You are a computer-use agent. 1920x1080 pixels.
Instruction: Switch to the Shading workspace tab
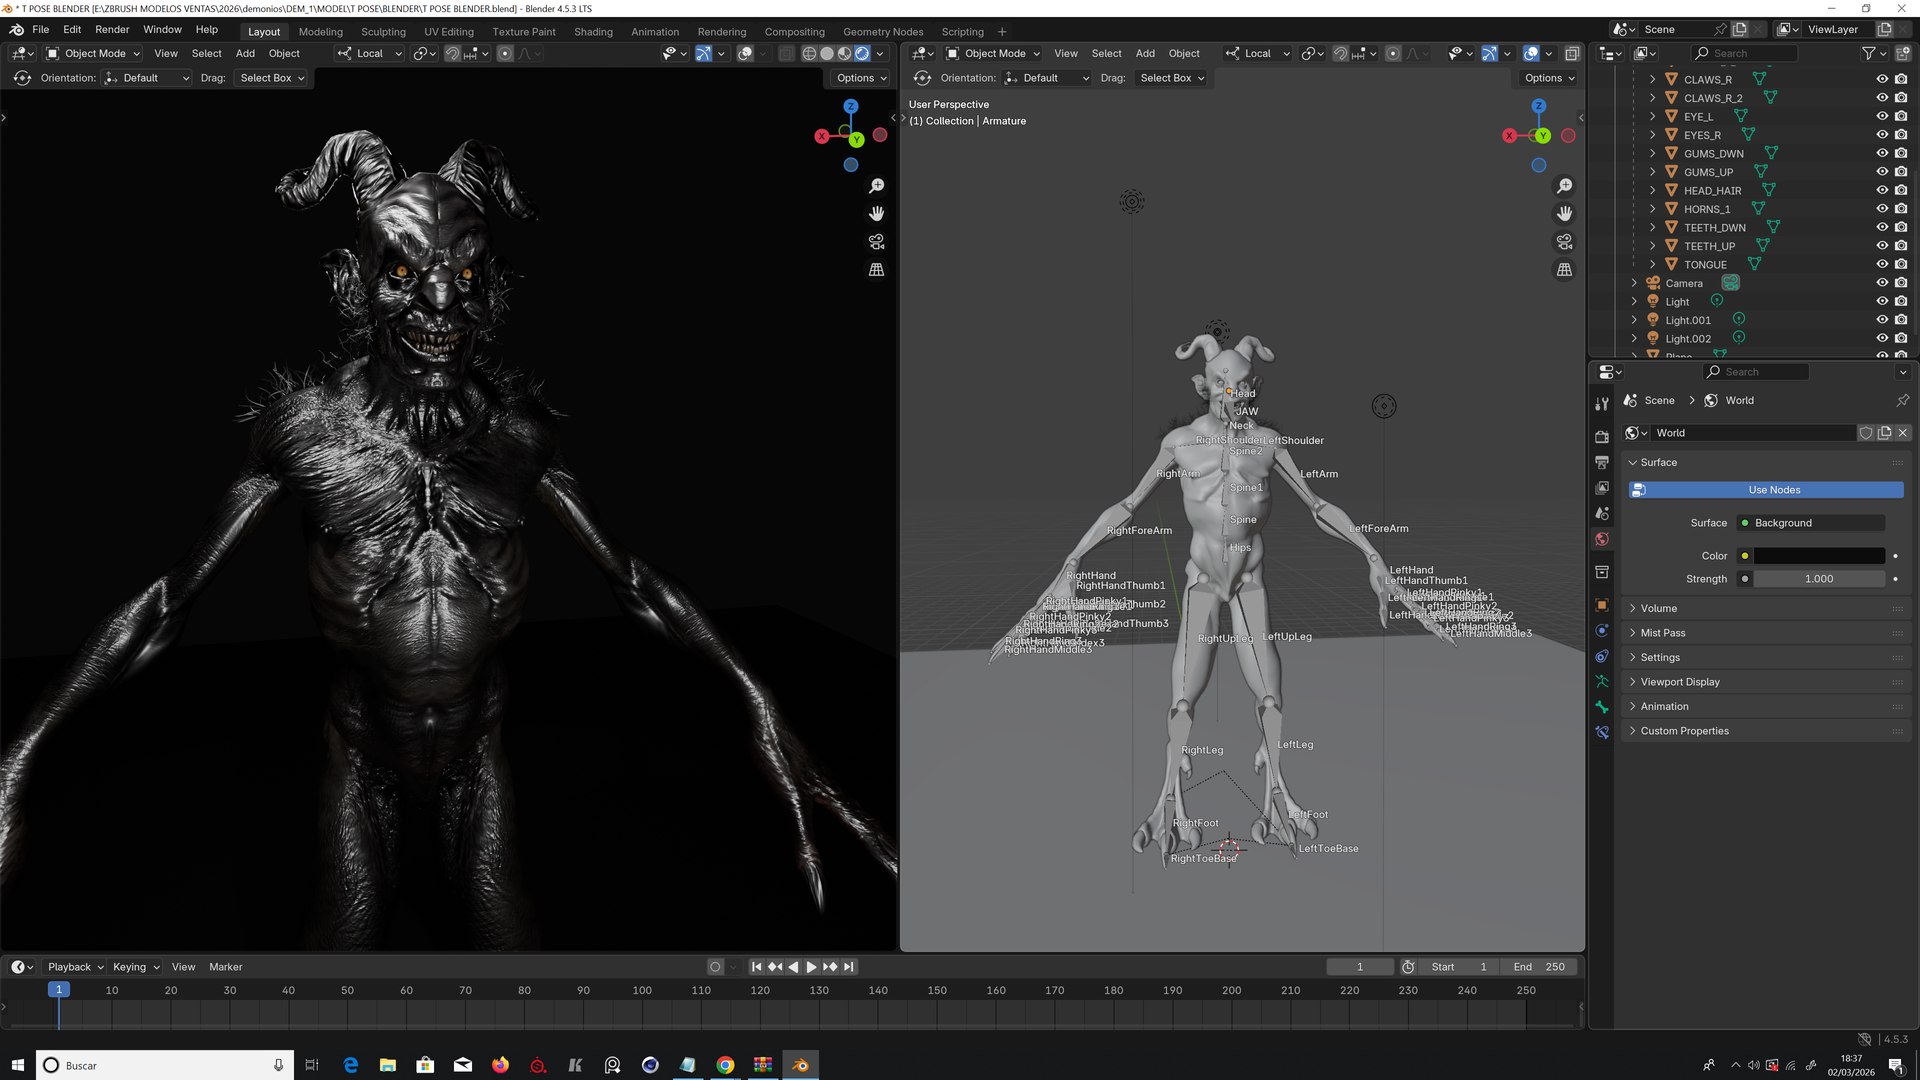click(x=593, y=32)
